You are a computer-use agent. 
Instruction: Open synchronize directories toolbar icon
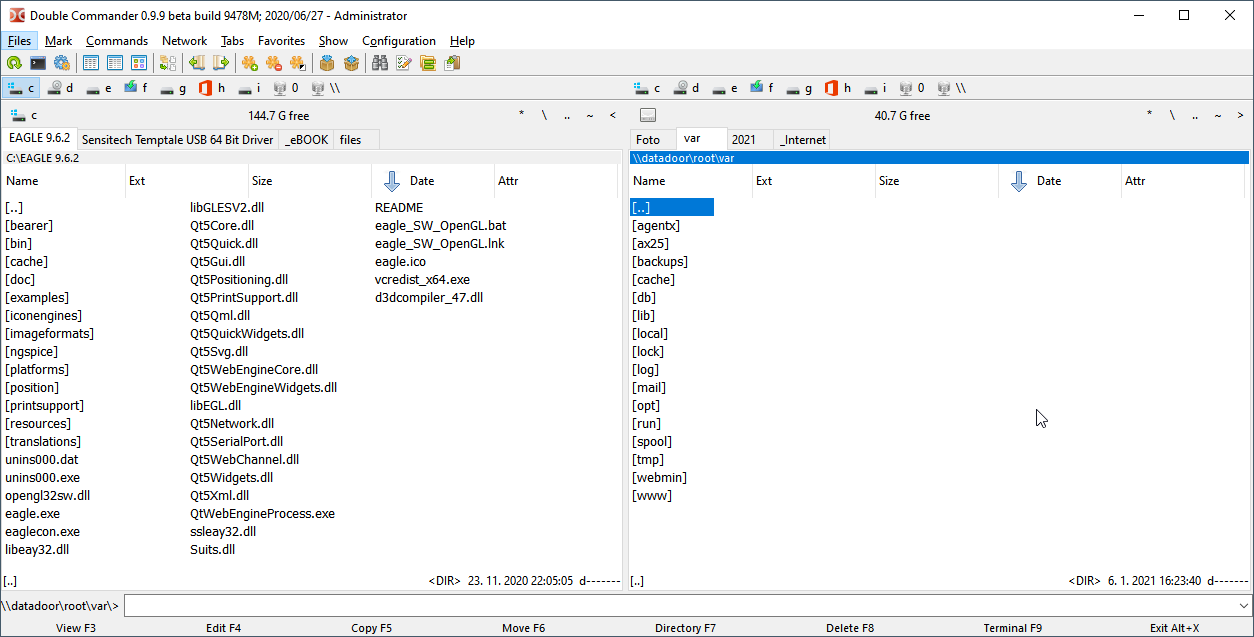[x=428, y=63]
